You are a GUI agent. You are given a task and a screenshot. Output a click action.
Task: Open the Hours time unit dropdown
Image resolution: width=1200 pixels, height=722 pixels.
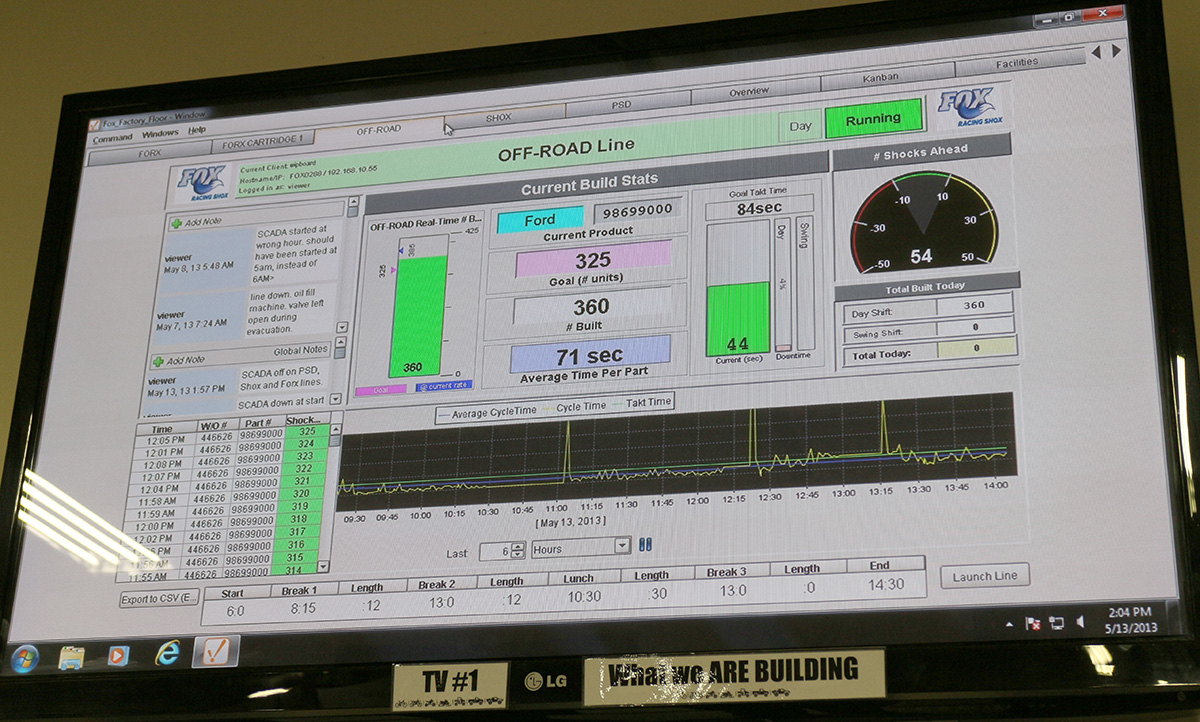[622, 546]
